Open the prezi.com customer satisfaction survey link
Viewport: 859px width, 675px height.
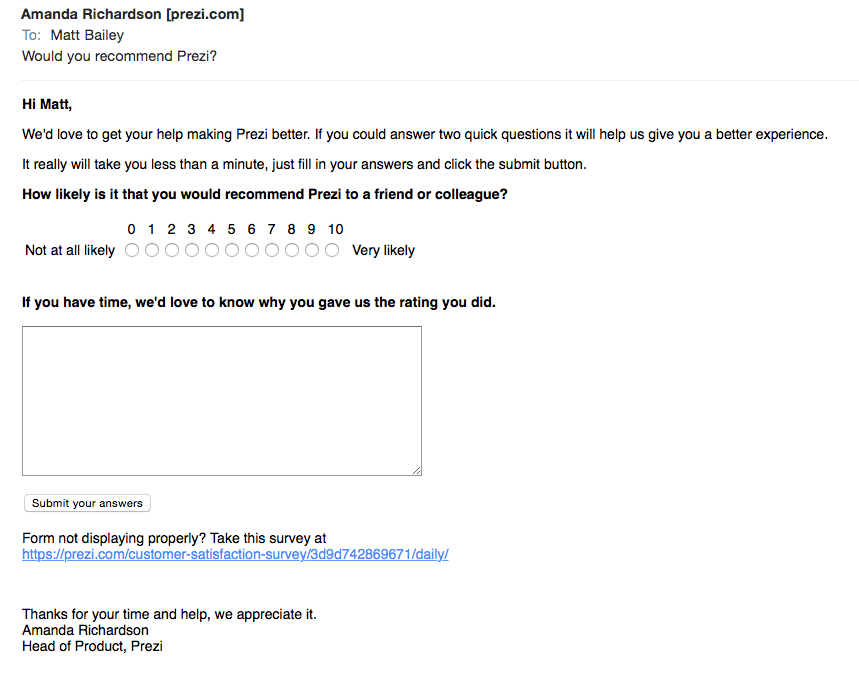coord(235,554)
